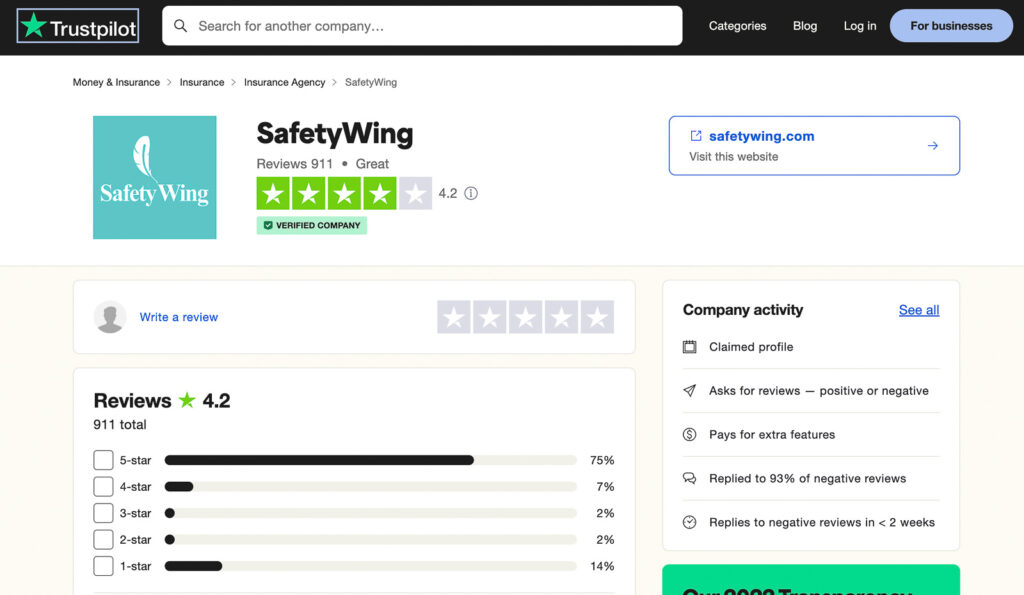This screenshot has width=1024, height=595.
Task: Go to the Blog page
Action: [x=805, y=26]
